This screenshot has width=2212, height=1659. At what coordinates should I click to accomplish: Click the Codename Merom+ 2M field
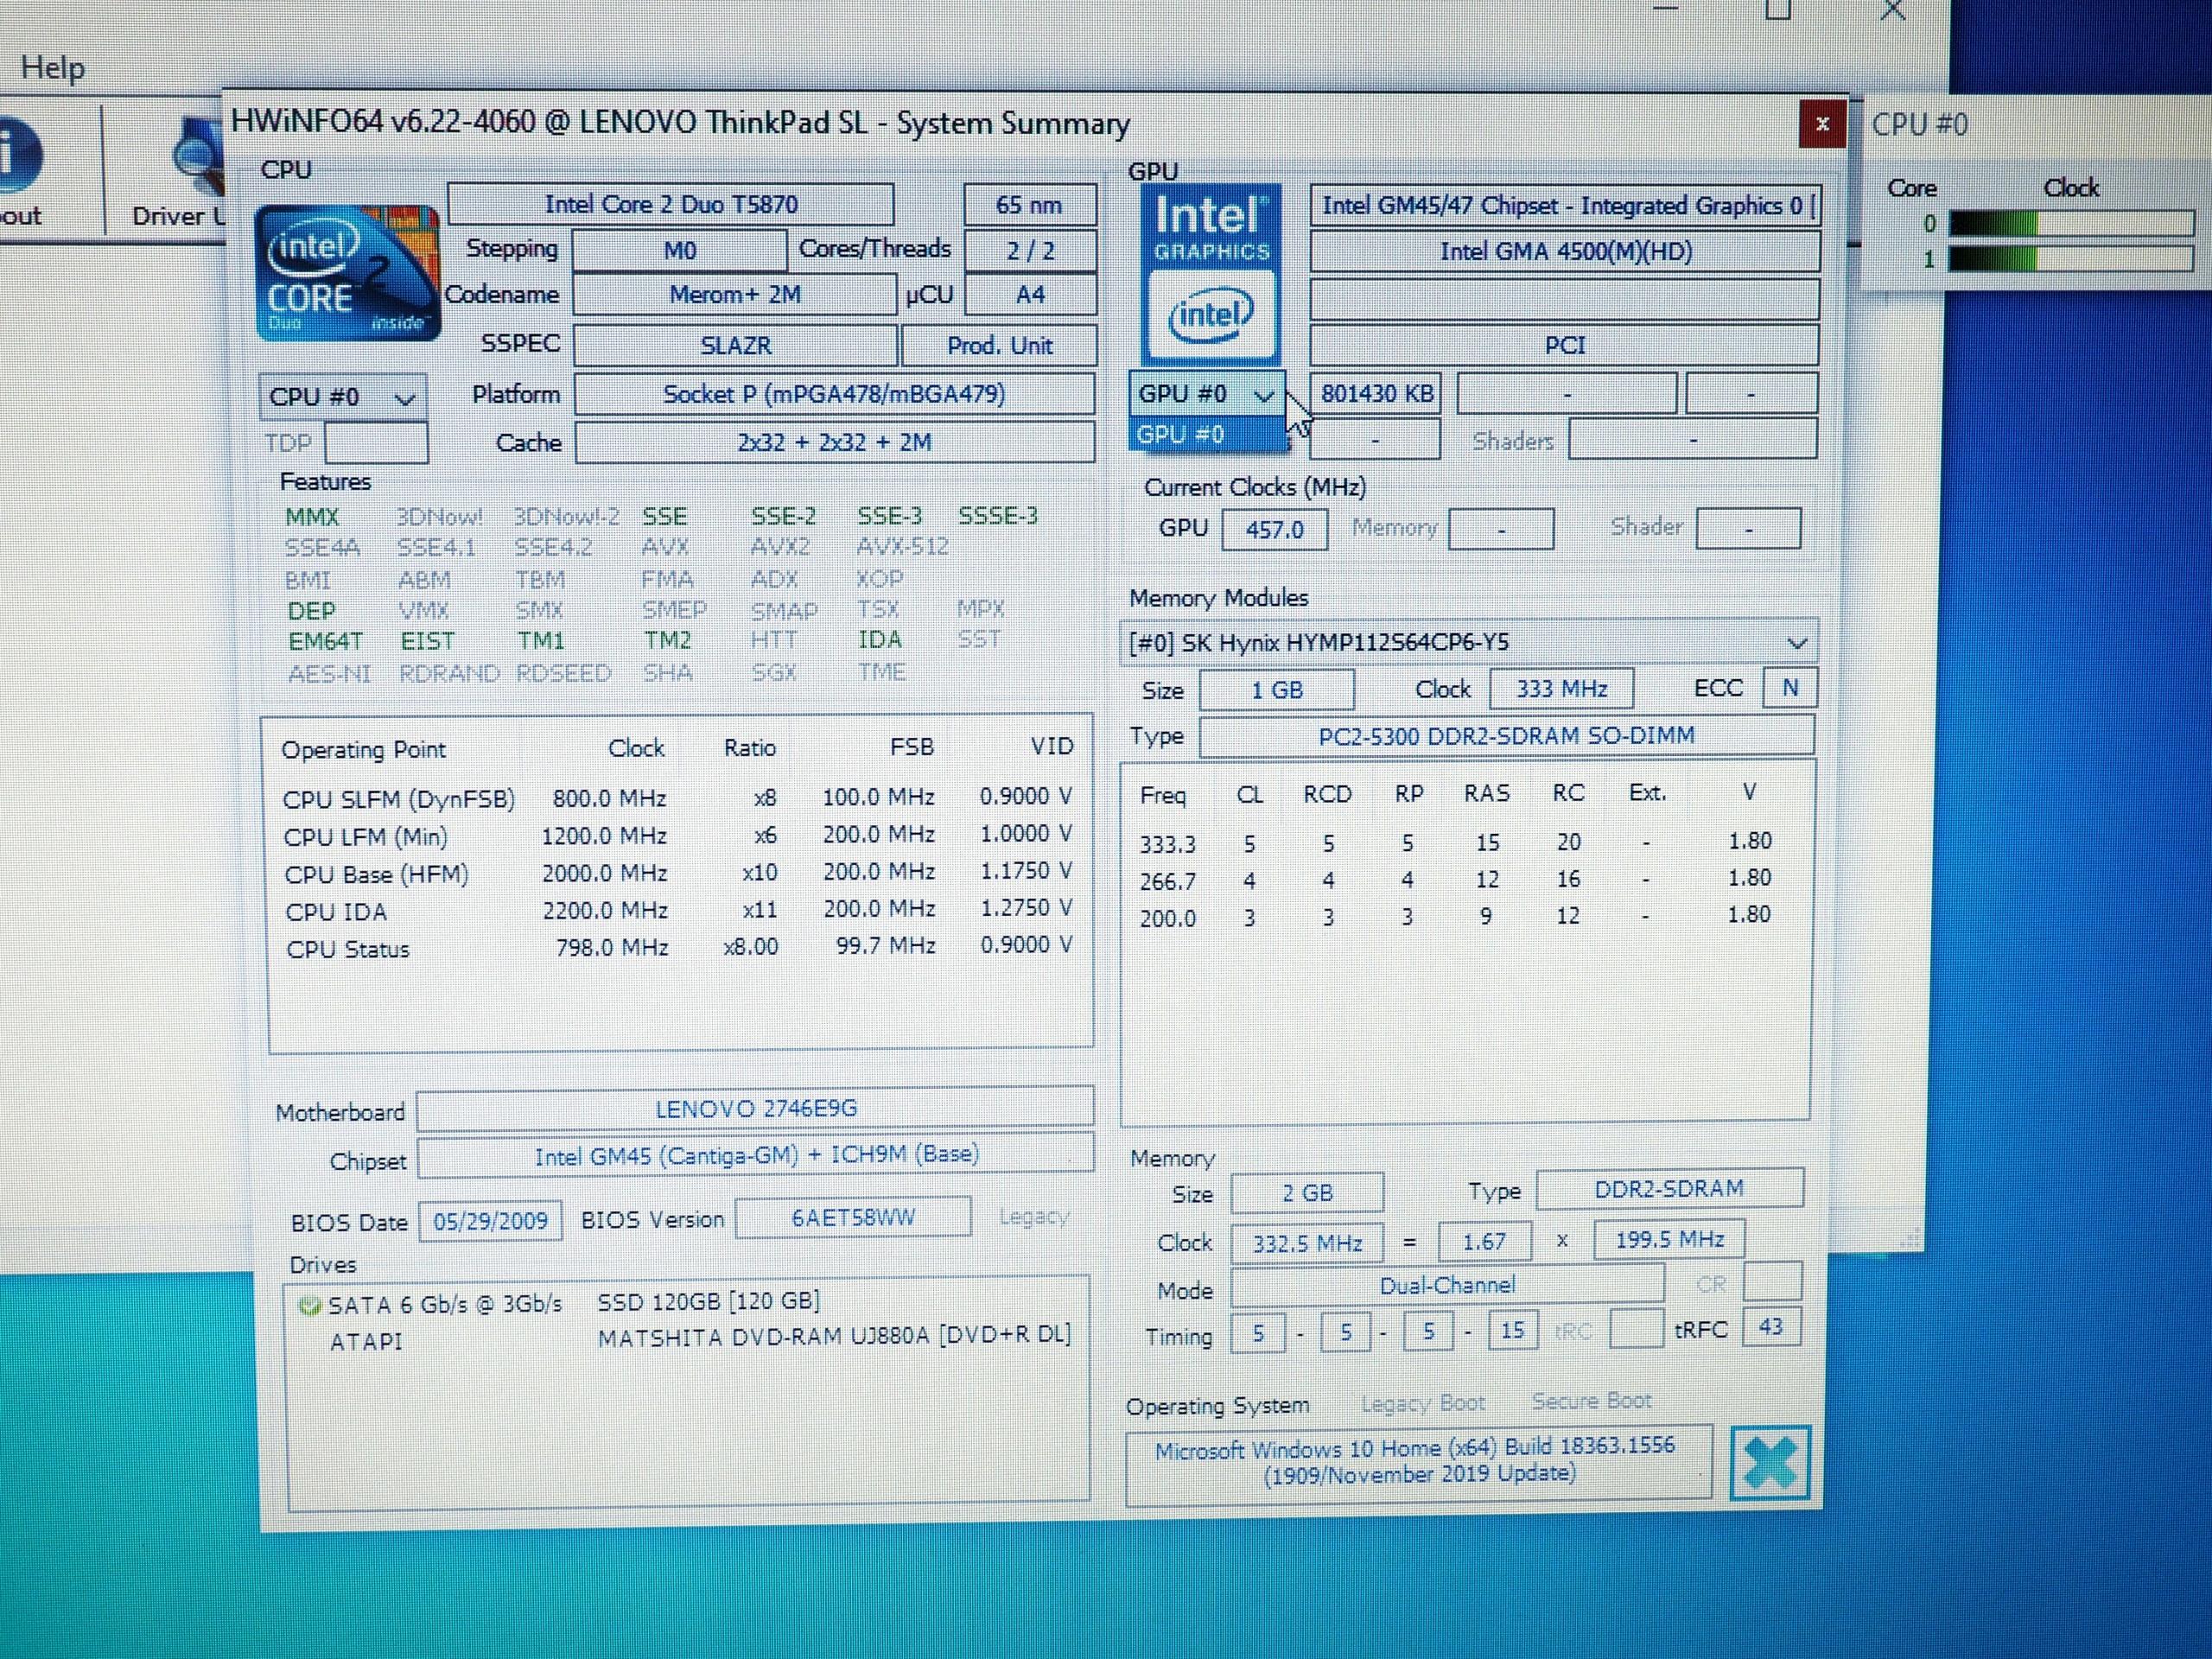[x=734, y=295]
